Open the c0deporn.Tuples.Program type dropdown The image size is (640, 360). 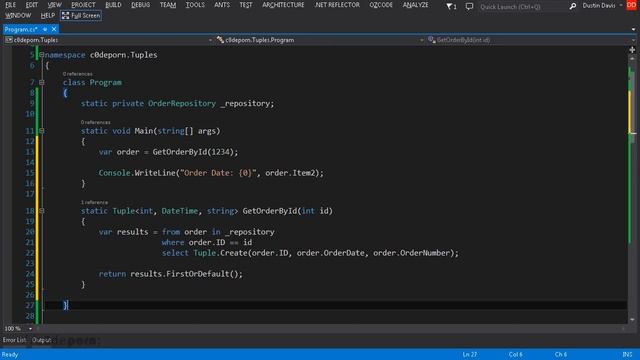[x=320, y=40]
